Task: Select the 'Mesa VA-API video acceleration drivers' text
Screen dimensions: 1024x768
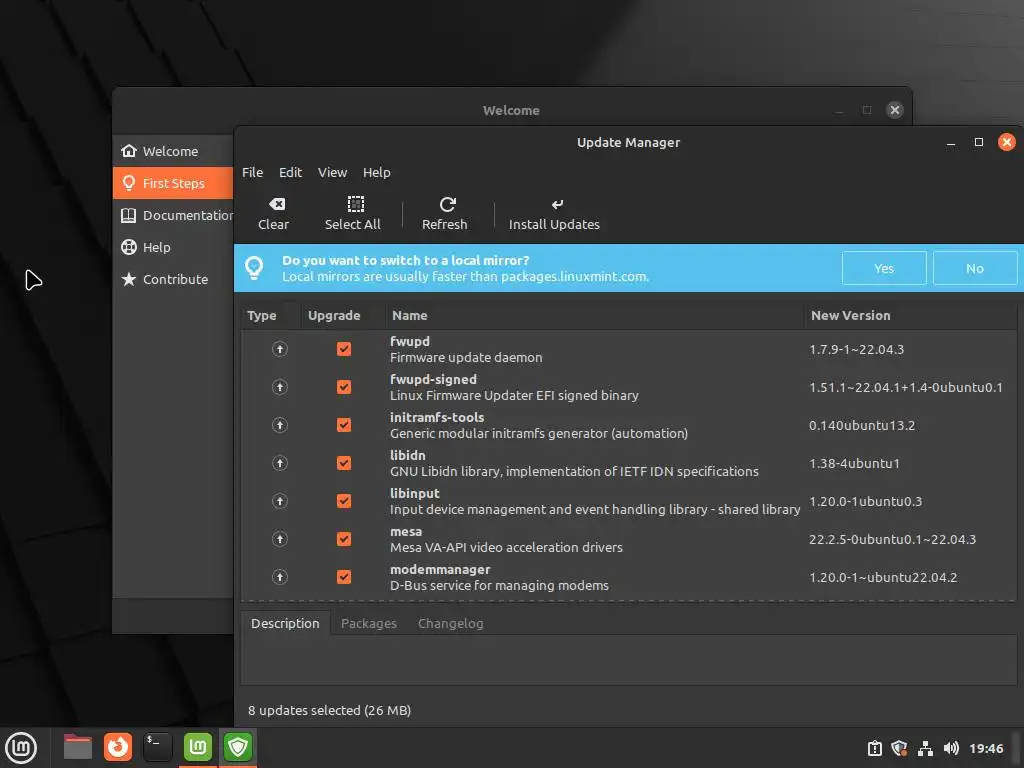Action: tap(506, 547)
